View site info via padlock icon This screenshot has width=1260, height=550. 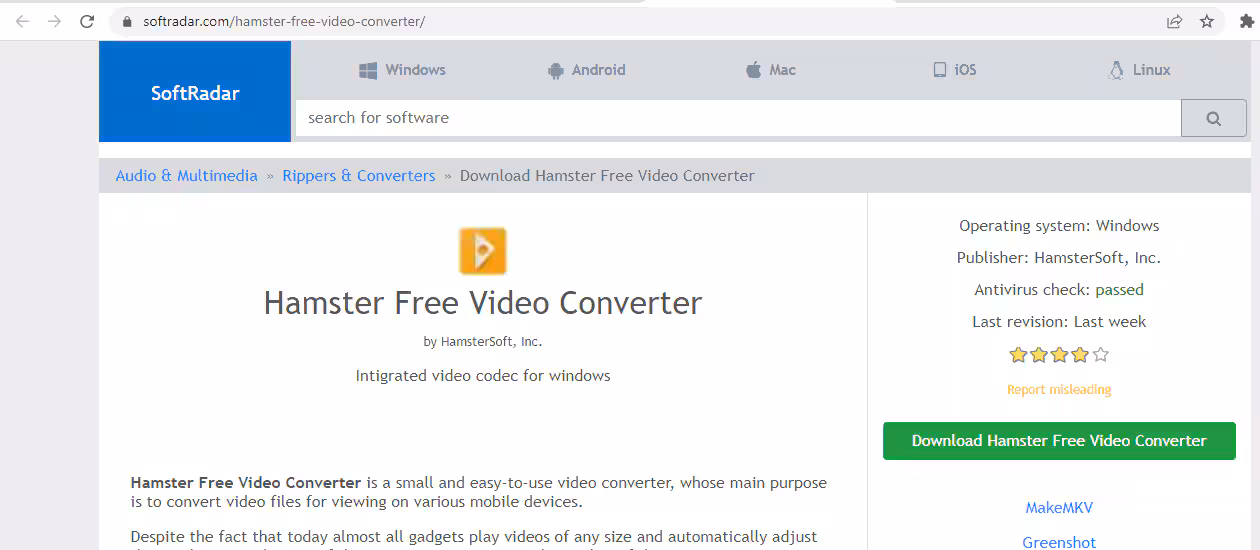click(126, 21)
